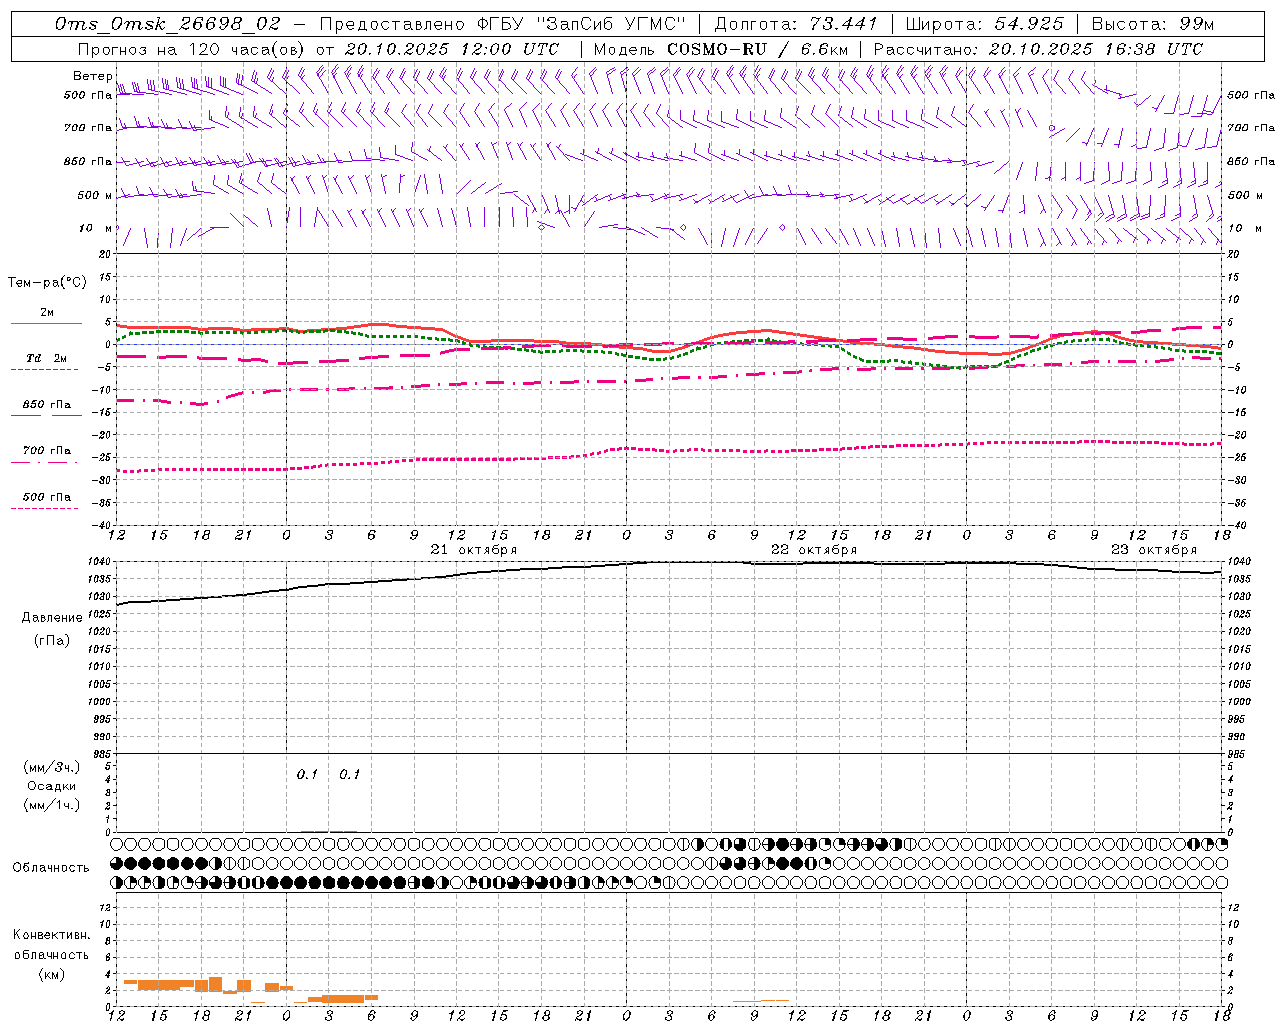The image size is (1280, 1024).
Task: Click the 21 октября date label
Action: [x=474, y=549]
